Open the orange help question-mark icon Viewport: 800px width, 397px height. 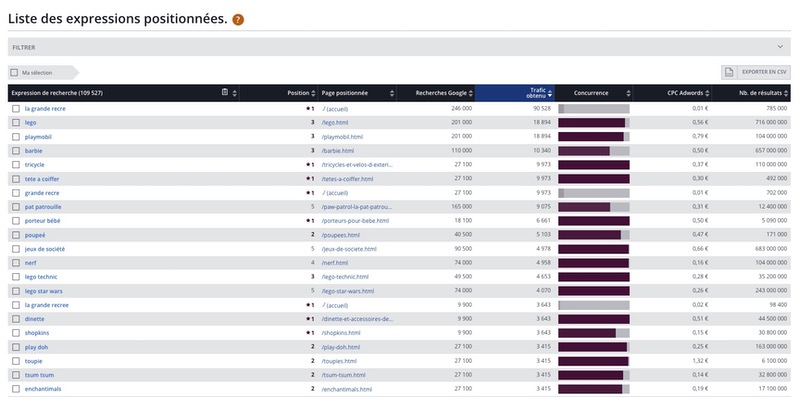(238, 20)
